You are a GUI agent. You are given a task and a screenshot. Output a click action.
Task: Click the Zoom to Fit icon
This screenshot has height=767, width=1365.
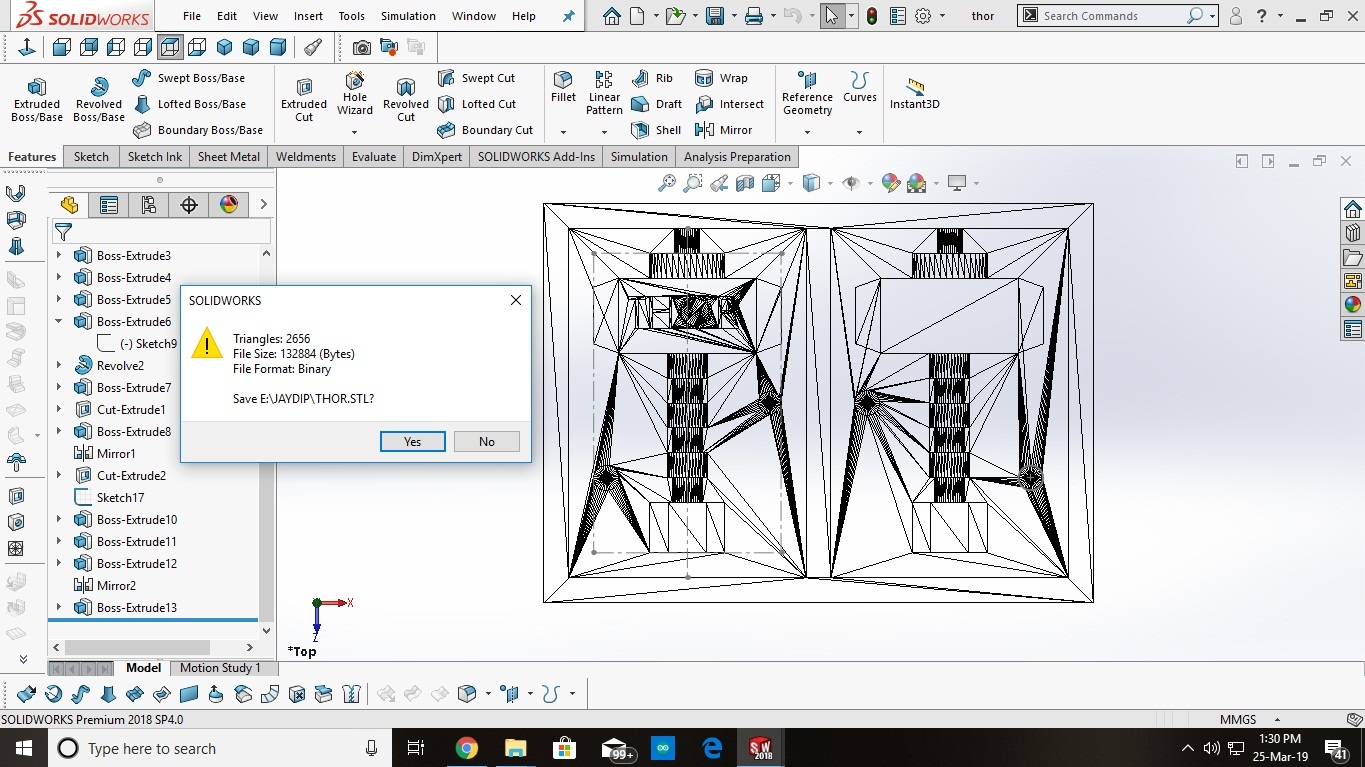(x=667, y=183)
